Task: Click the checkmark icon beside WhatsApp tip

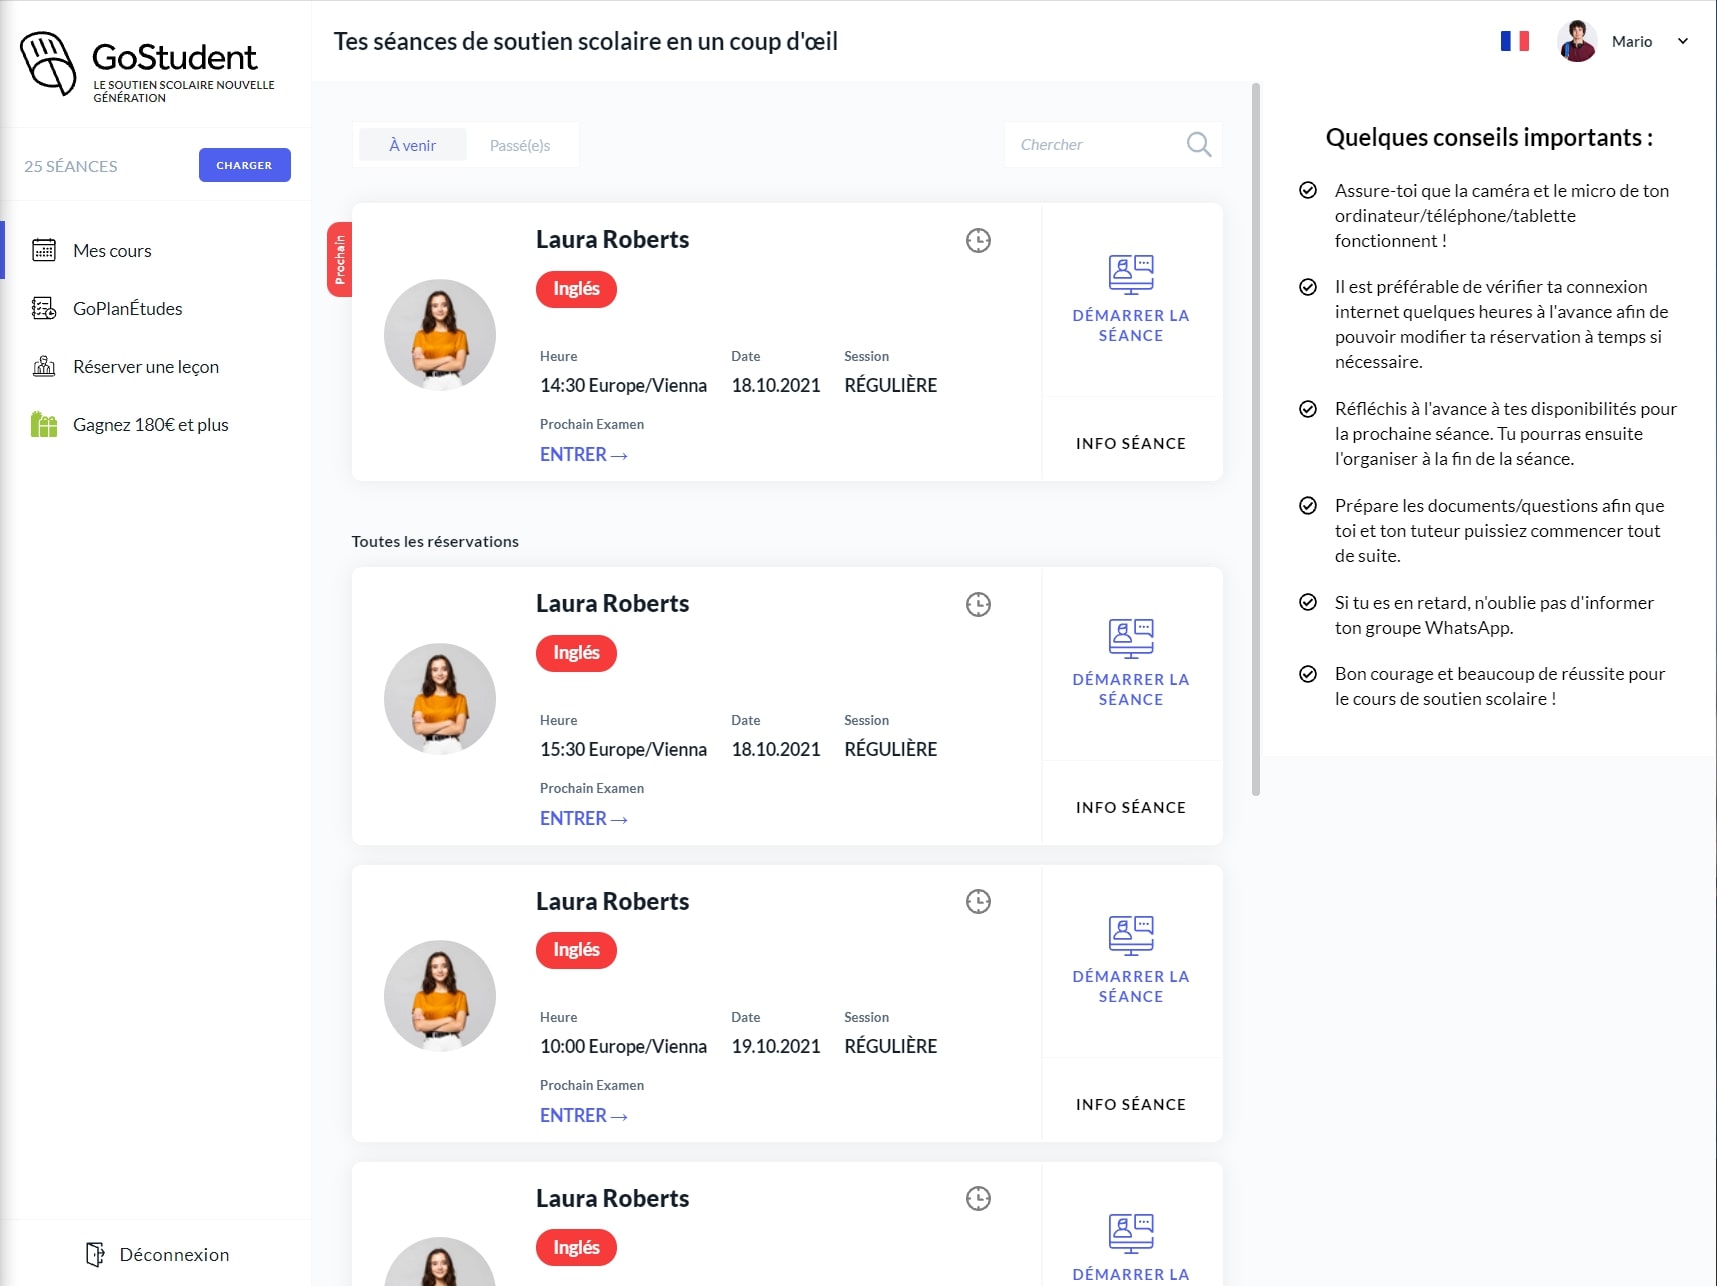Action: click(1307, 602)
